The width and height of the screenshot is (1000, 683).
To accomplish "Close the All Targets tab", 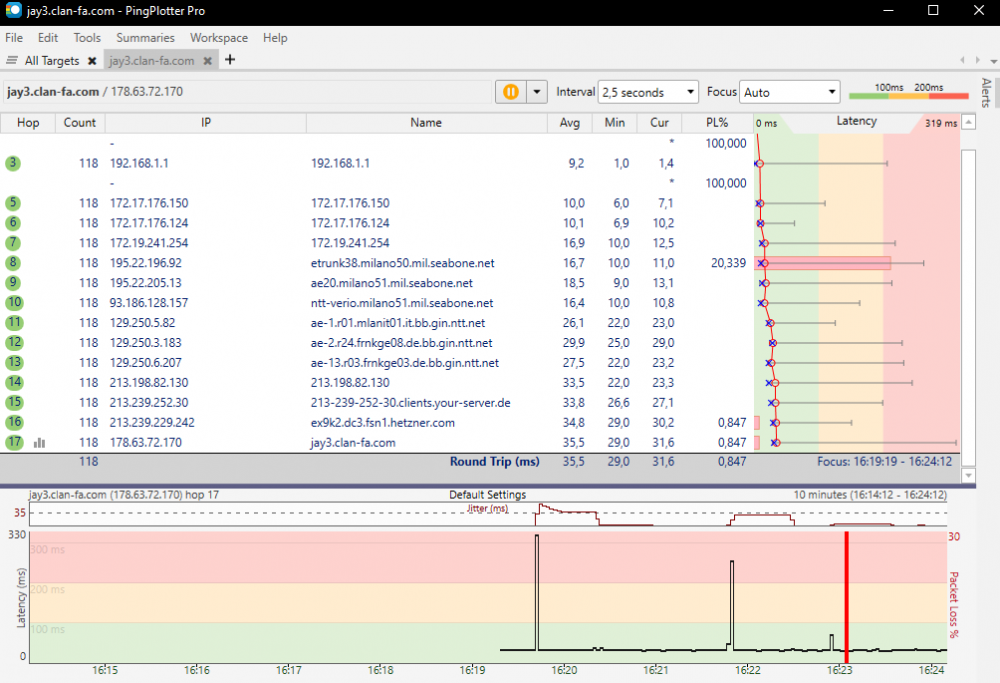I will click(92, 61).
